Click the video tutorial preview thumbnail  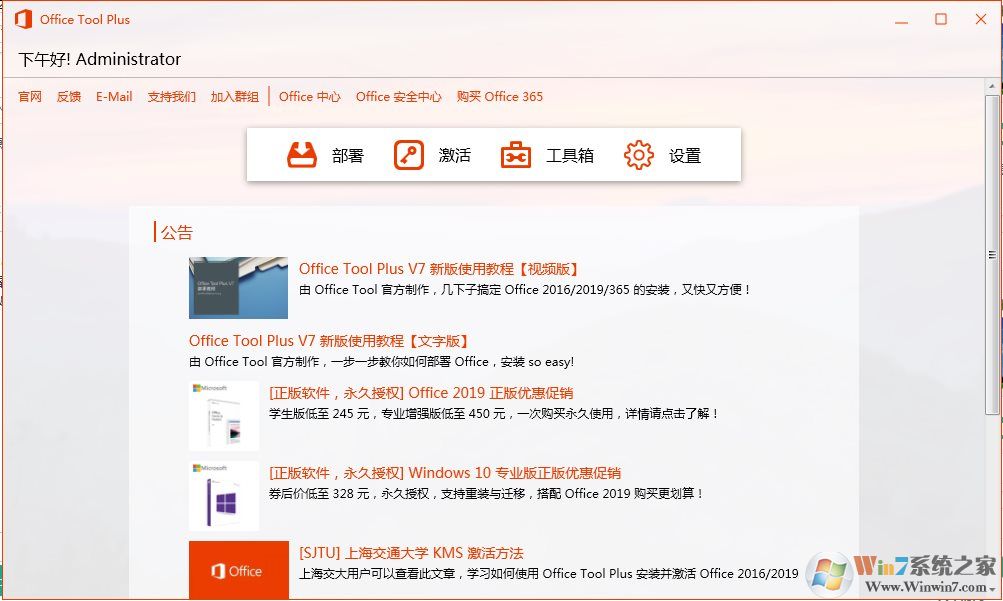(x=238, y=288)
